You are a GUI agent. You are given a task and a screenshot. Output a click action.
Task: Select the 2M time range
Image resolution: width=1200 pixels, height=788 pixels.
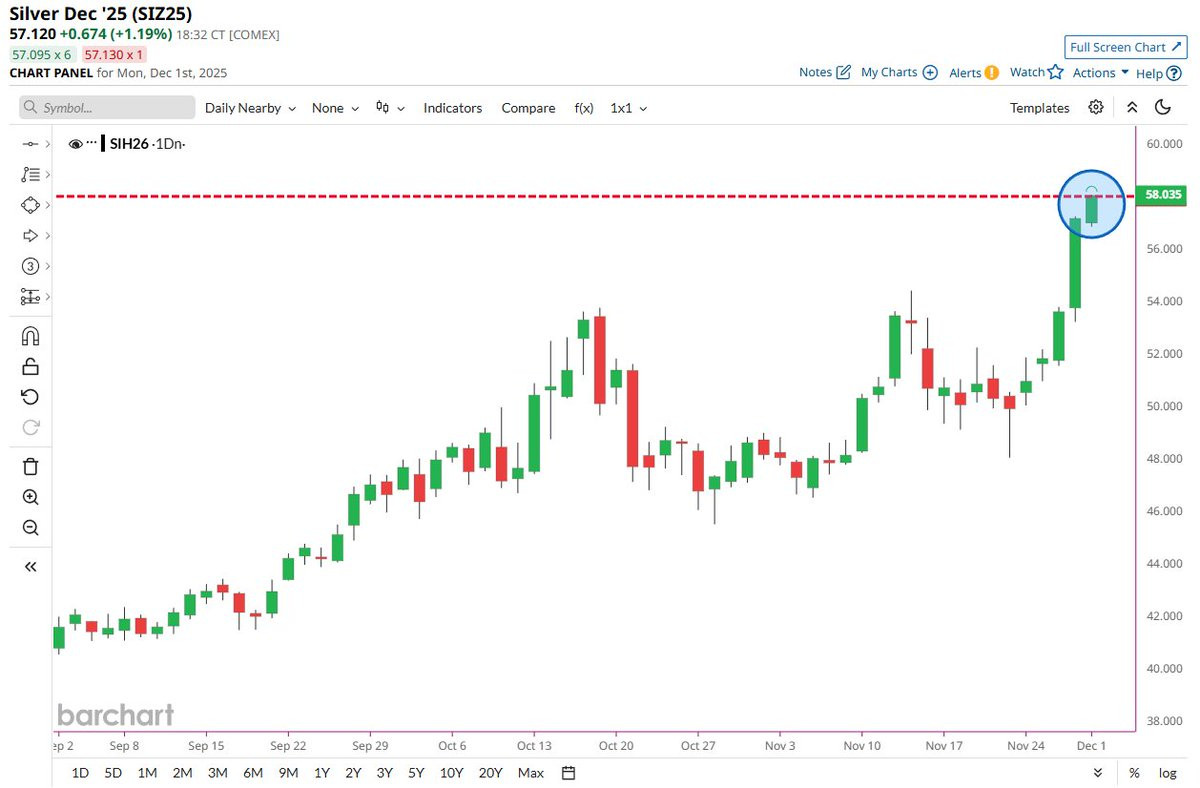coord(182,772)
